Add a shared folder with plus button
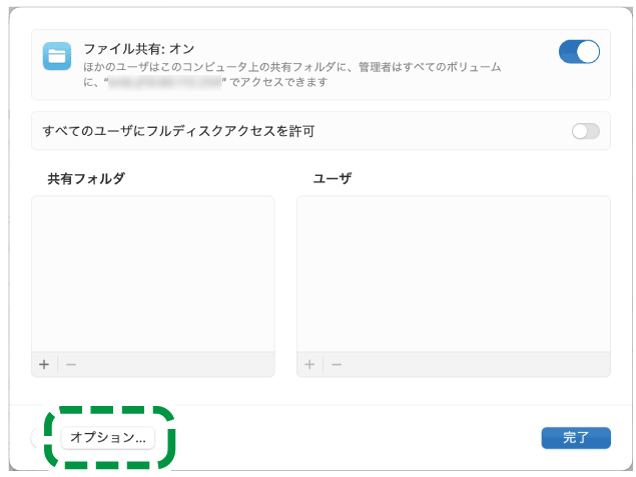 [44, 364]
